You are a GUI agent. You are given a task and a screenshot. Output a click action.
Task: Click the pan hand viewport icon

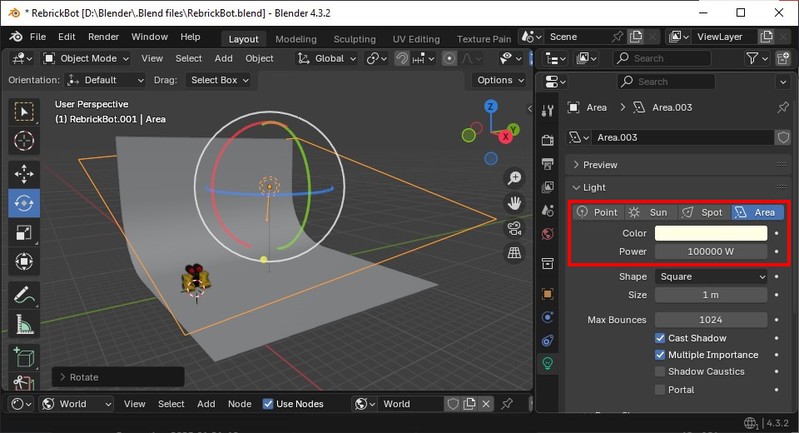click(x=515, y=203)
